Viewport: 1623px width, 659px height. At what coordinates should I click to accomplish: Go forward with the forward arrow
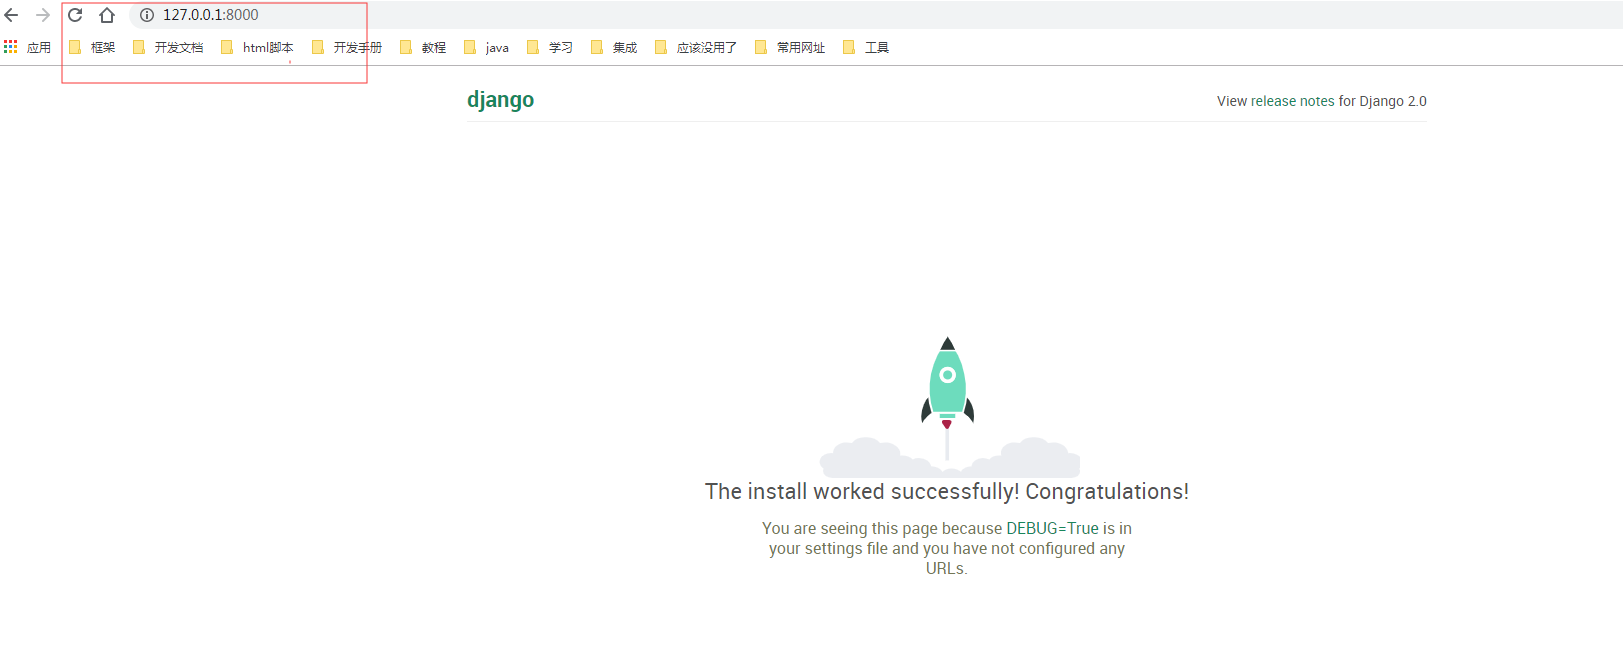click(43, 15)
